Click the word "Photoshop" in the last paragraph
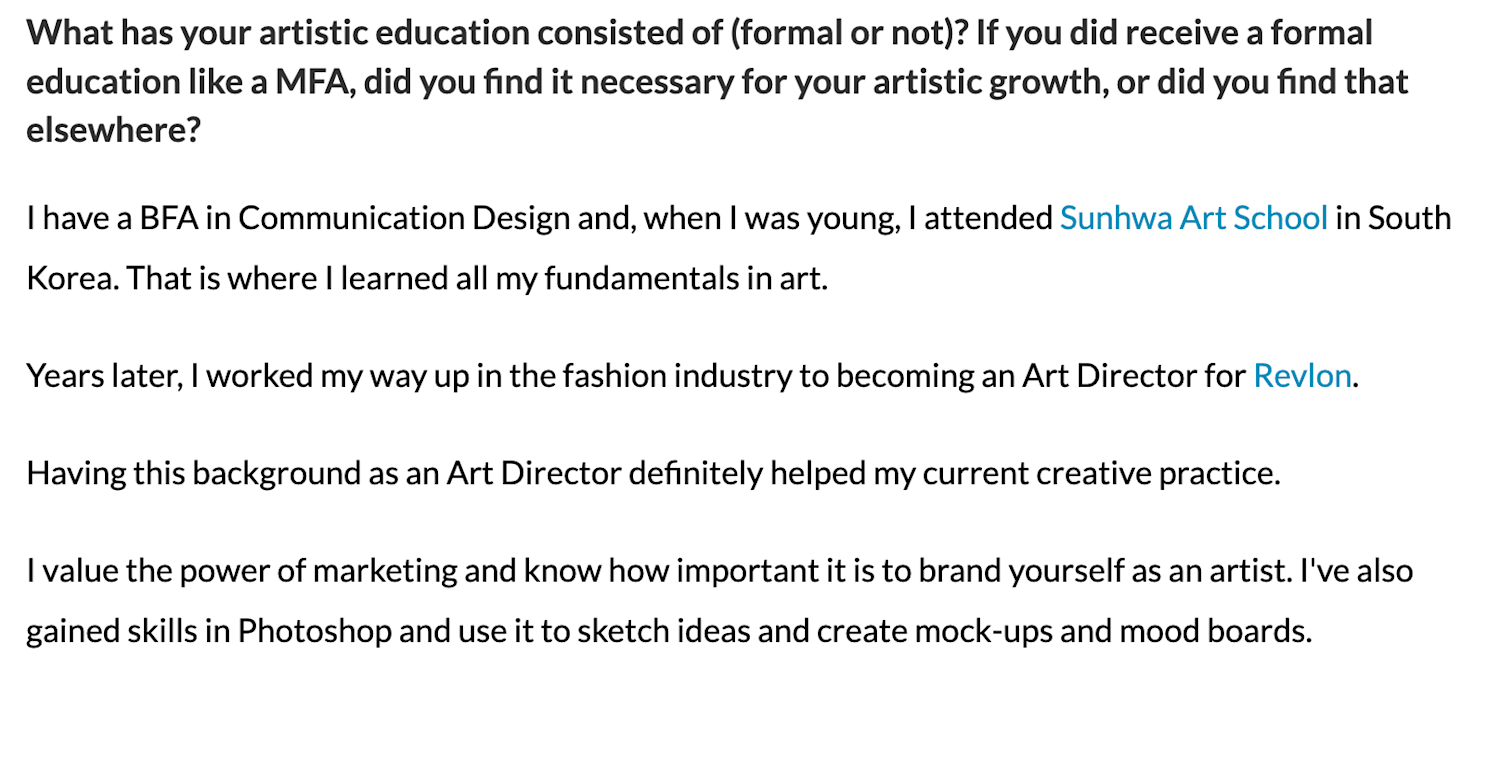Screen dimensions: 1500x761 click(314, 633)
